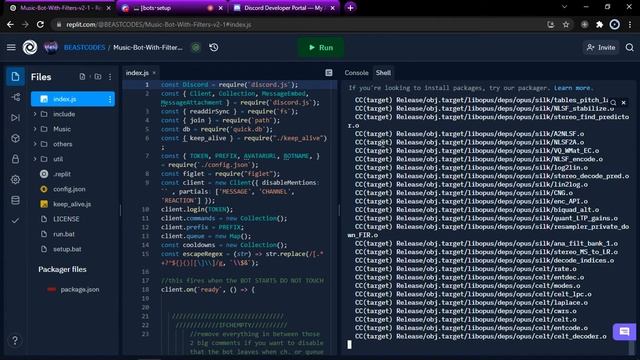Open the run.bat file
Viewport: 640px width, 360px height.
coord(64,234)
